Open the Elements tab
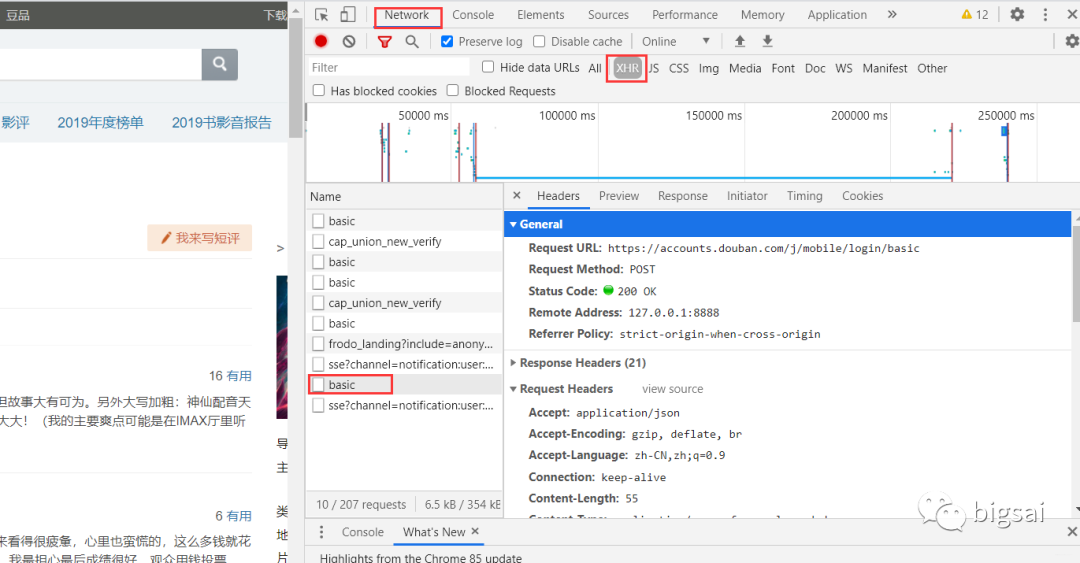The height and width of the screenshot is (563, 1080). 541,14
